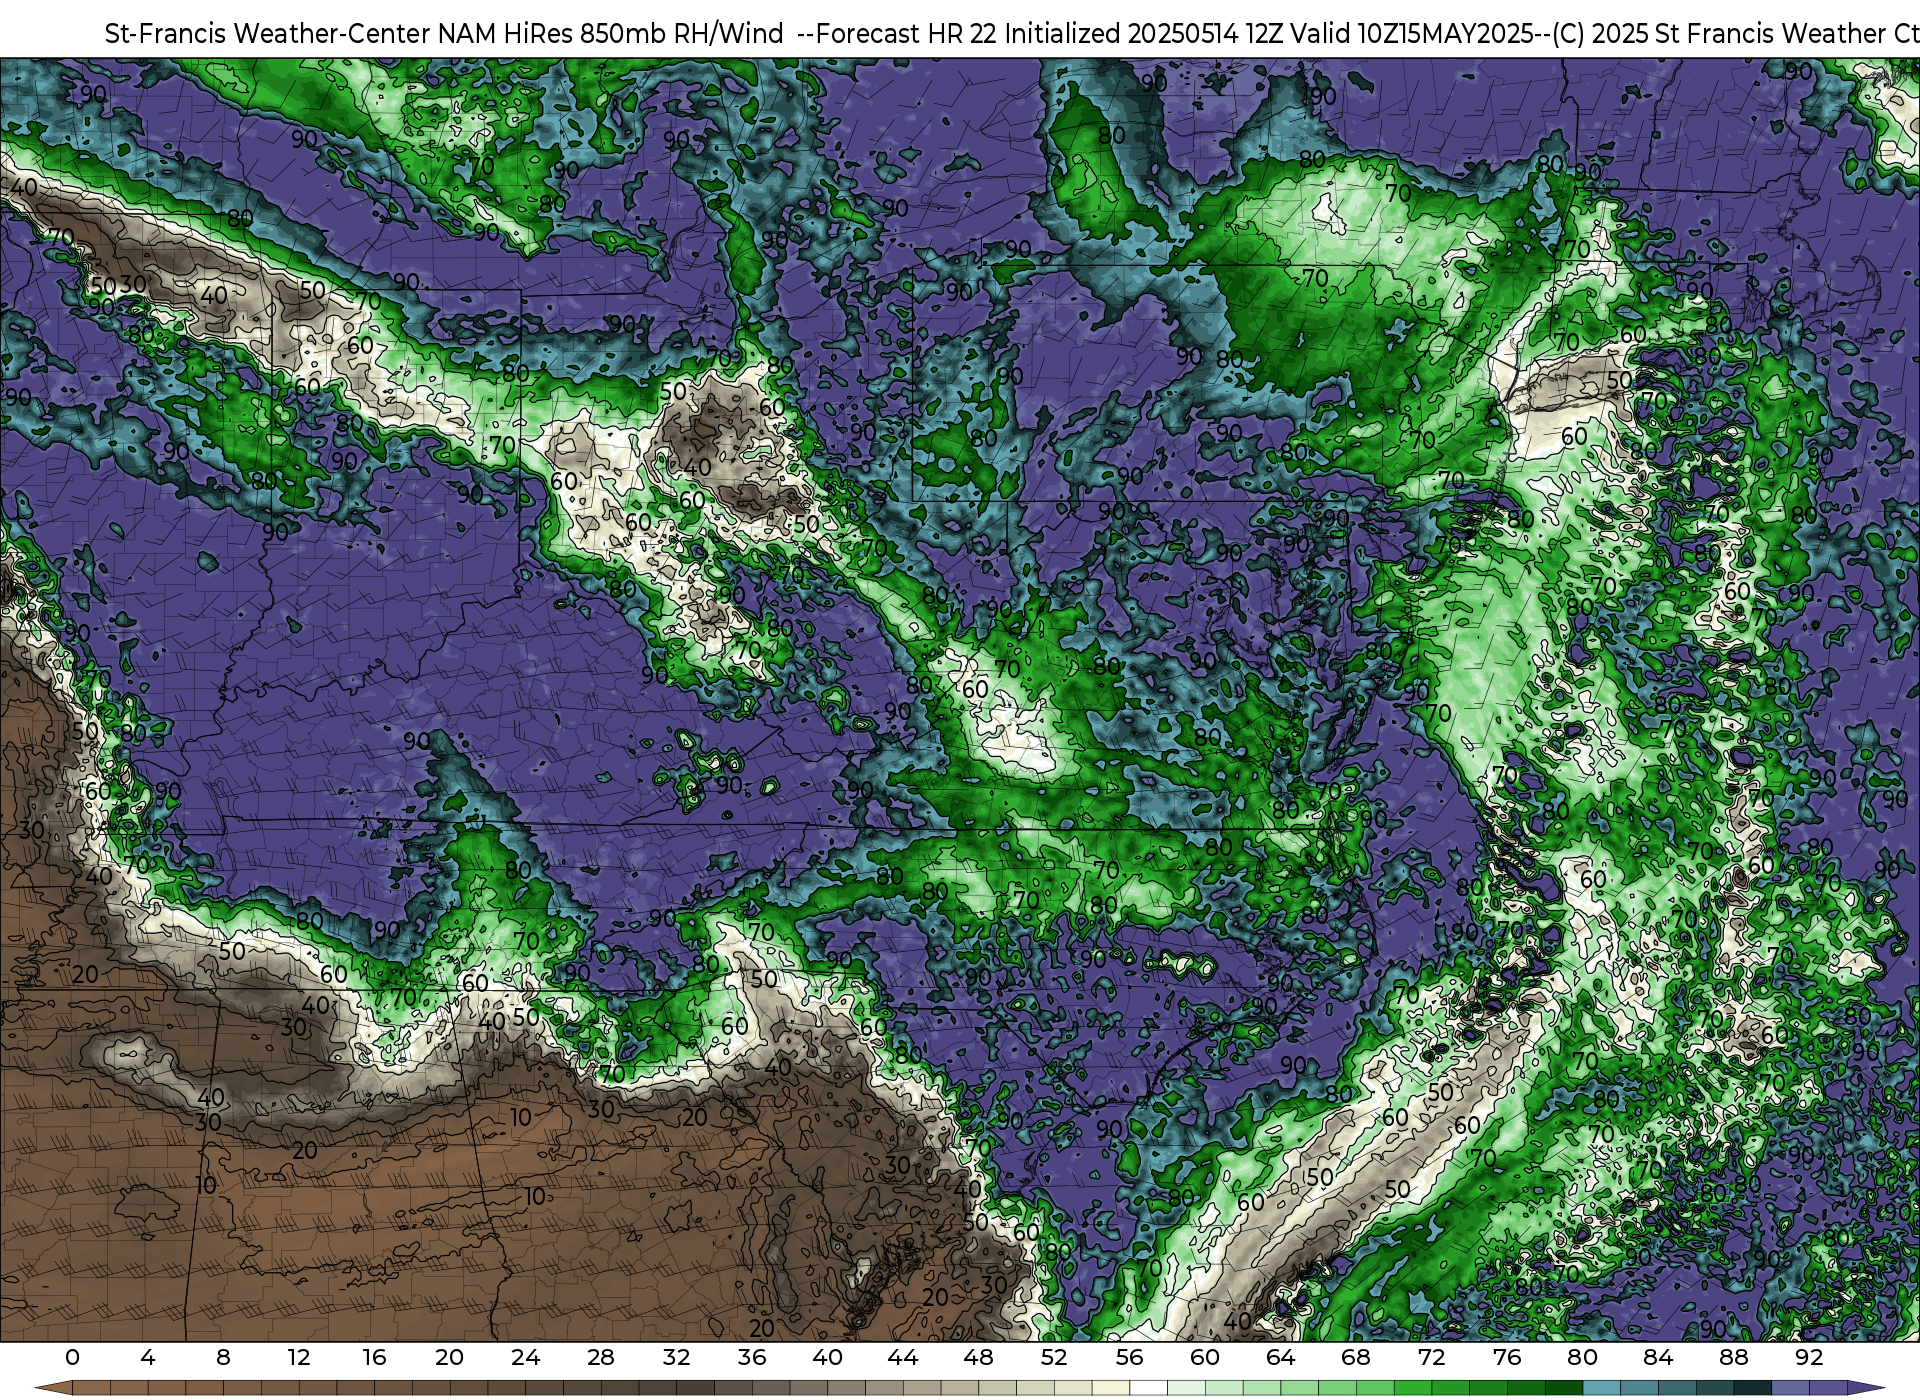Screen dimensions: 1920x1400
Task: Click the '88' label on the color bar legend
Action: coord(1733,1358)
